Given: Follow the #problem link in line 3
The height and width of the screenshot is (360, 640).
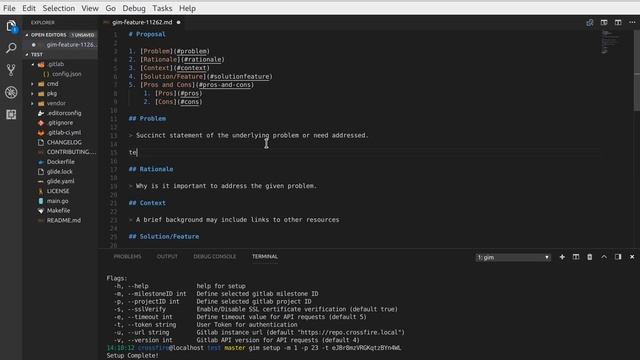Looking at the screenshot, I should click(192, 51).
